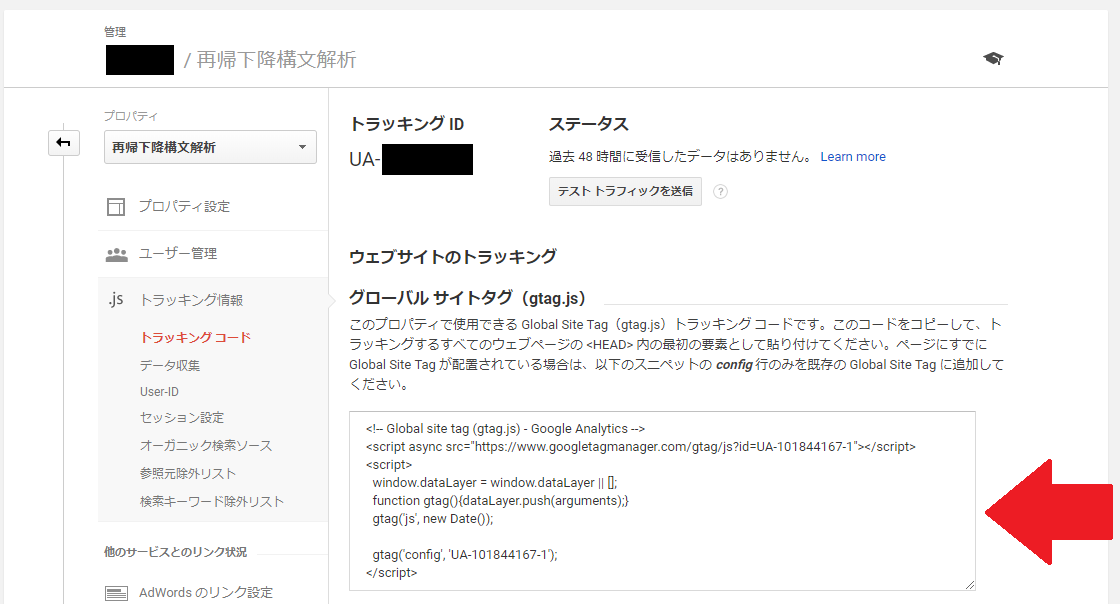The height and width of the screenshot is (604, 1120).
Task: Select 参照元除外リスト submenu item
Action: pyautogui.click(x=188, y=473)
